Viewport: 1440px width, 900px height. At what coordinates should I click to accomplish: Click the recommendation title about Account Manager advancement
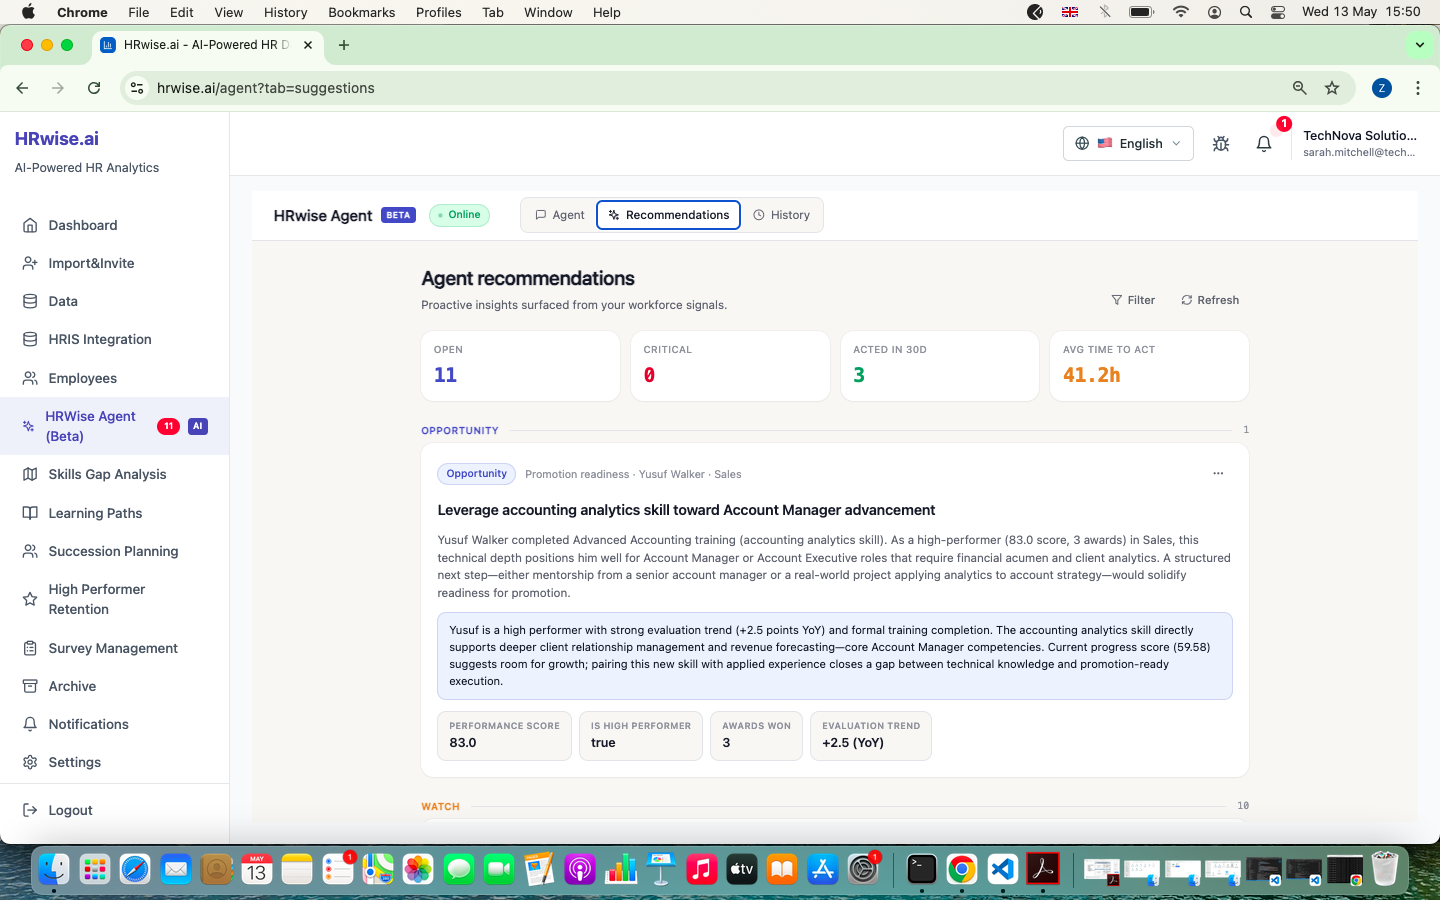[686, 510]
